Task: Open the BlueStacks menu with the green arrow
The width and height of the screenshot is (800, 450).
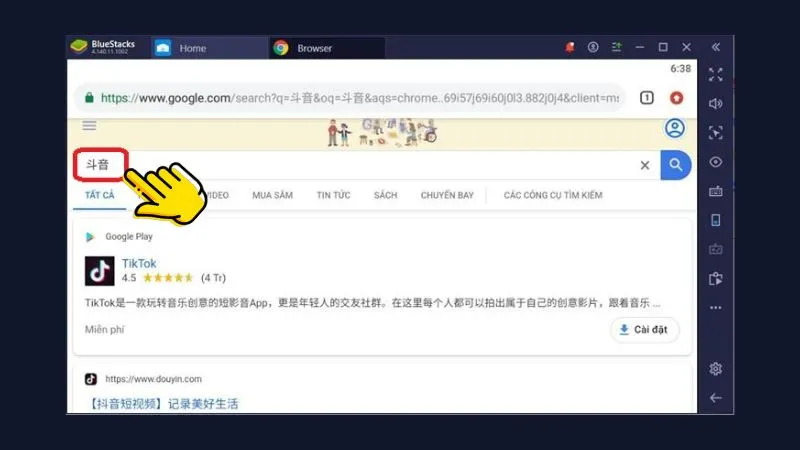Action: pyautogui.click(x=616, y=47)
